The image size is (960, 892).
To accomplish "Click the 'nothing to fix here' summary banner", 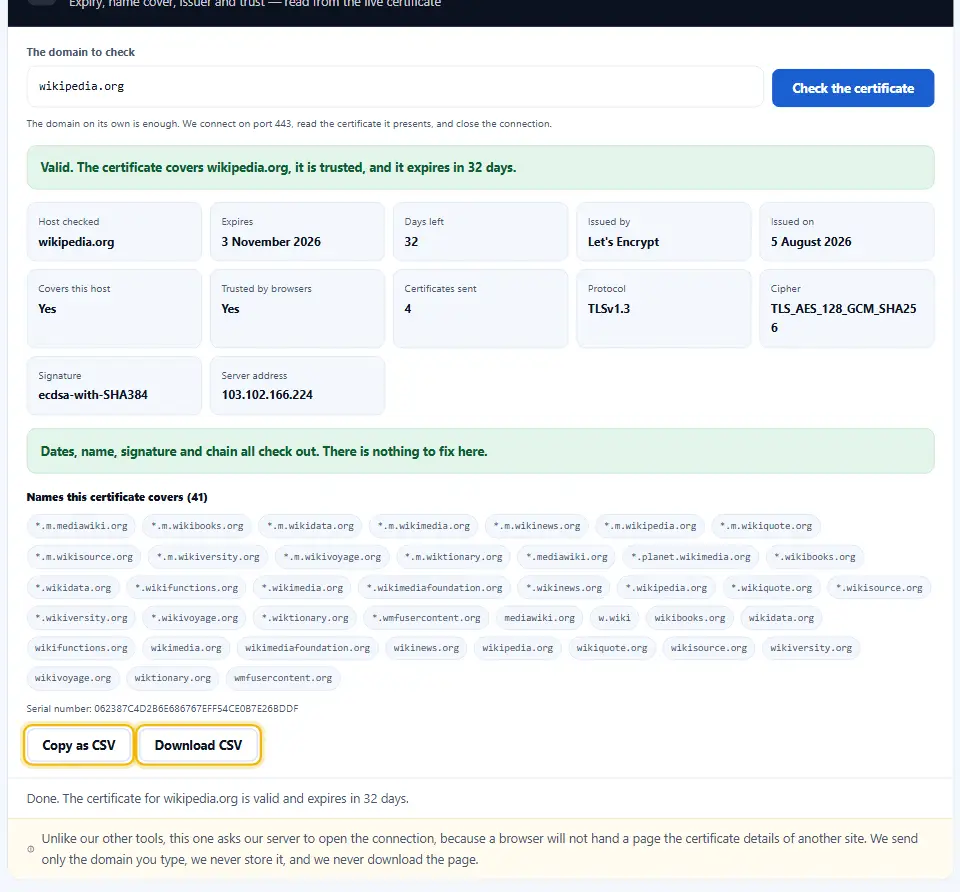I will point(481,451).
